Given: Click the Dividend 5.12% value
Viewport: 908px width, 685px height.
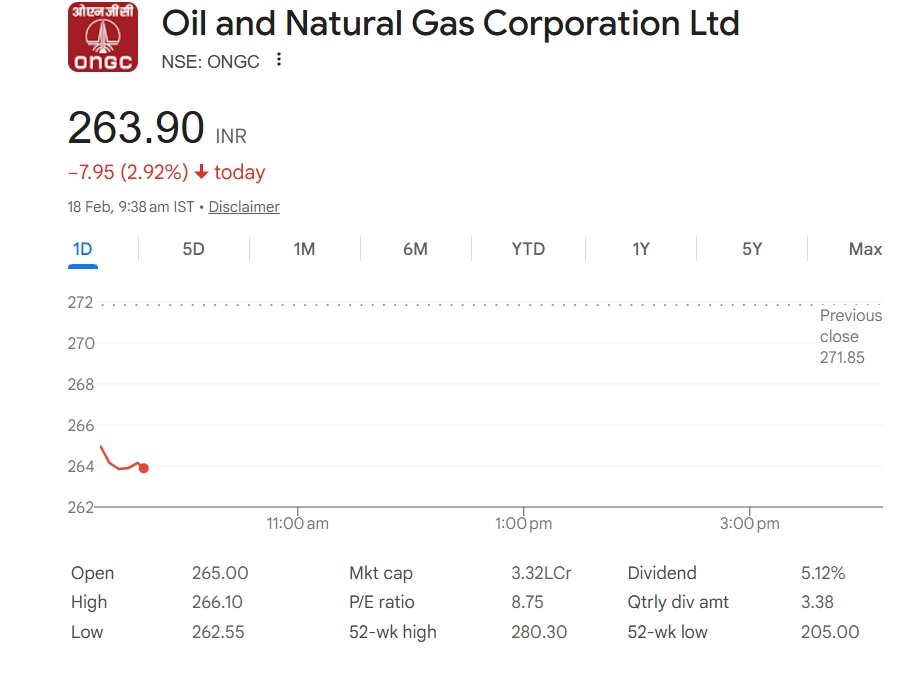Looking at the screenshot, I should point(823,573).
